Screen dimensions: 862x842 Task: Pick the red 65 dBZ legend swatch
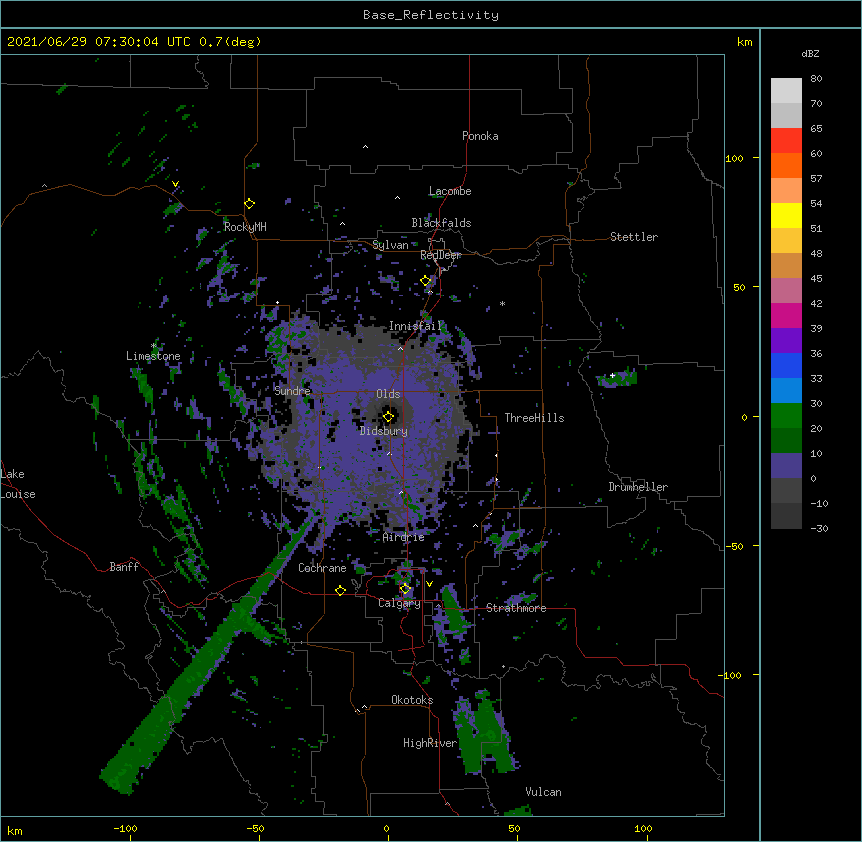[x=786, y=141]
